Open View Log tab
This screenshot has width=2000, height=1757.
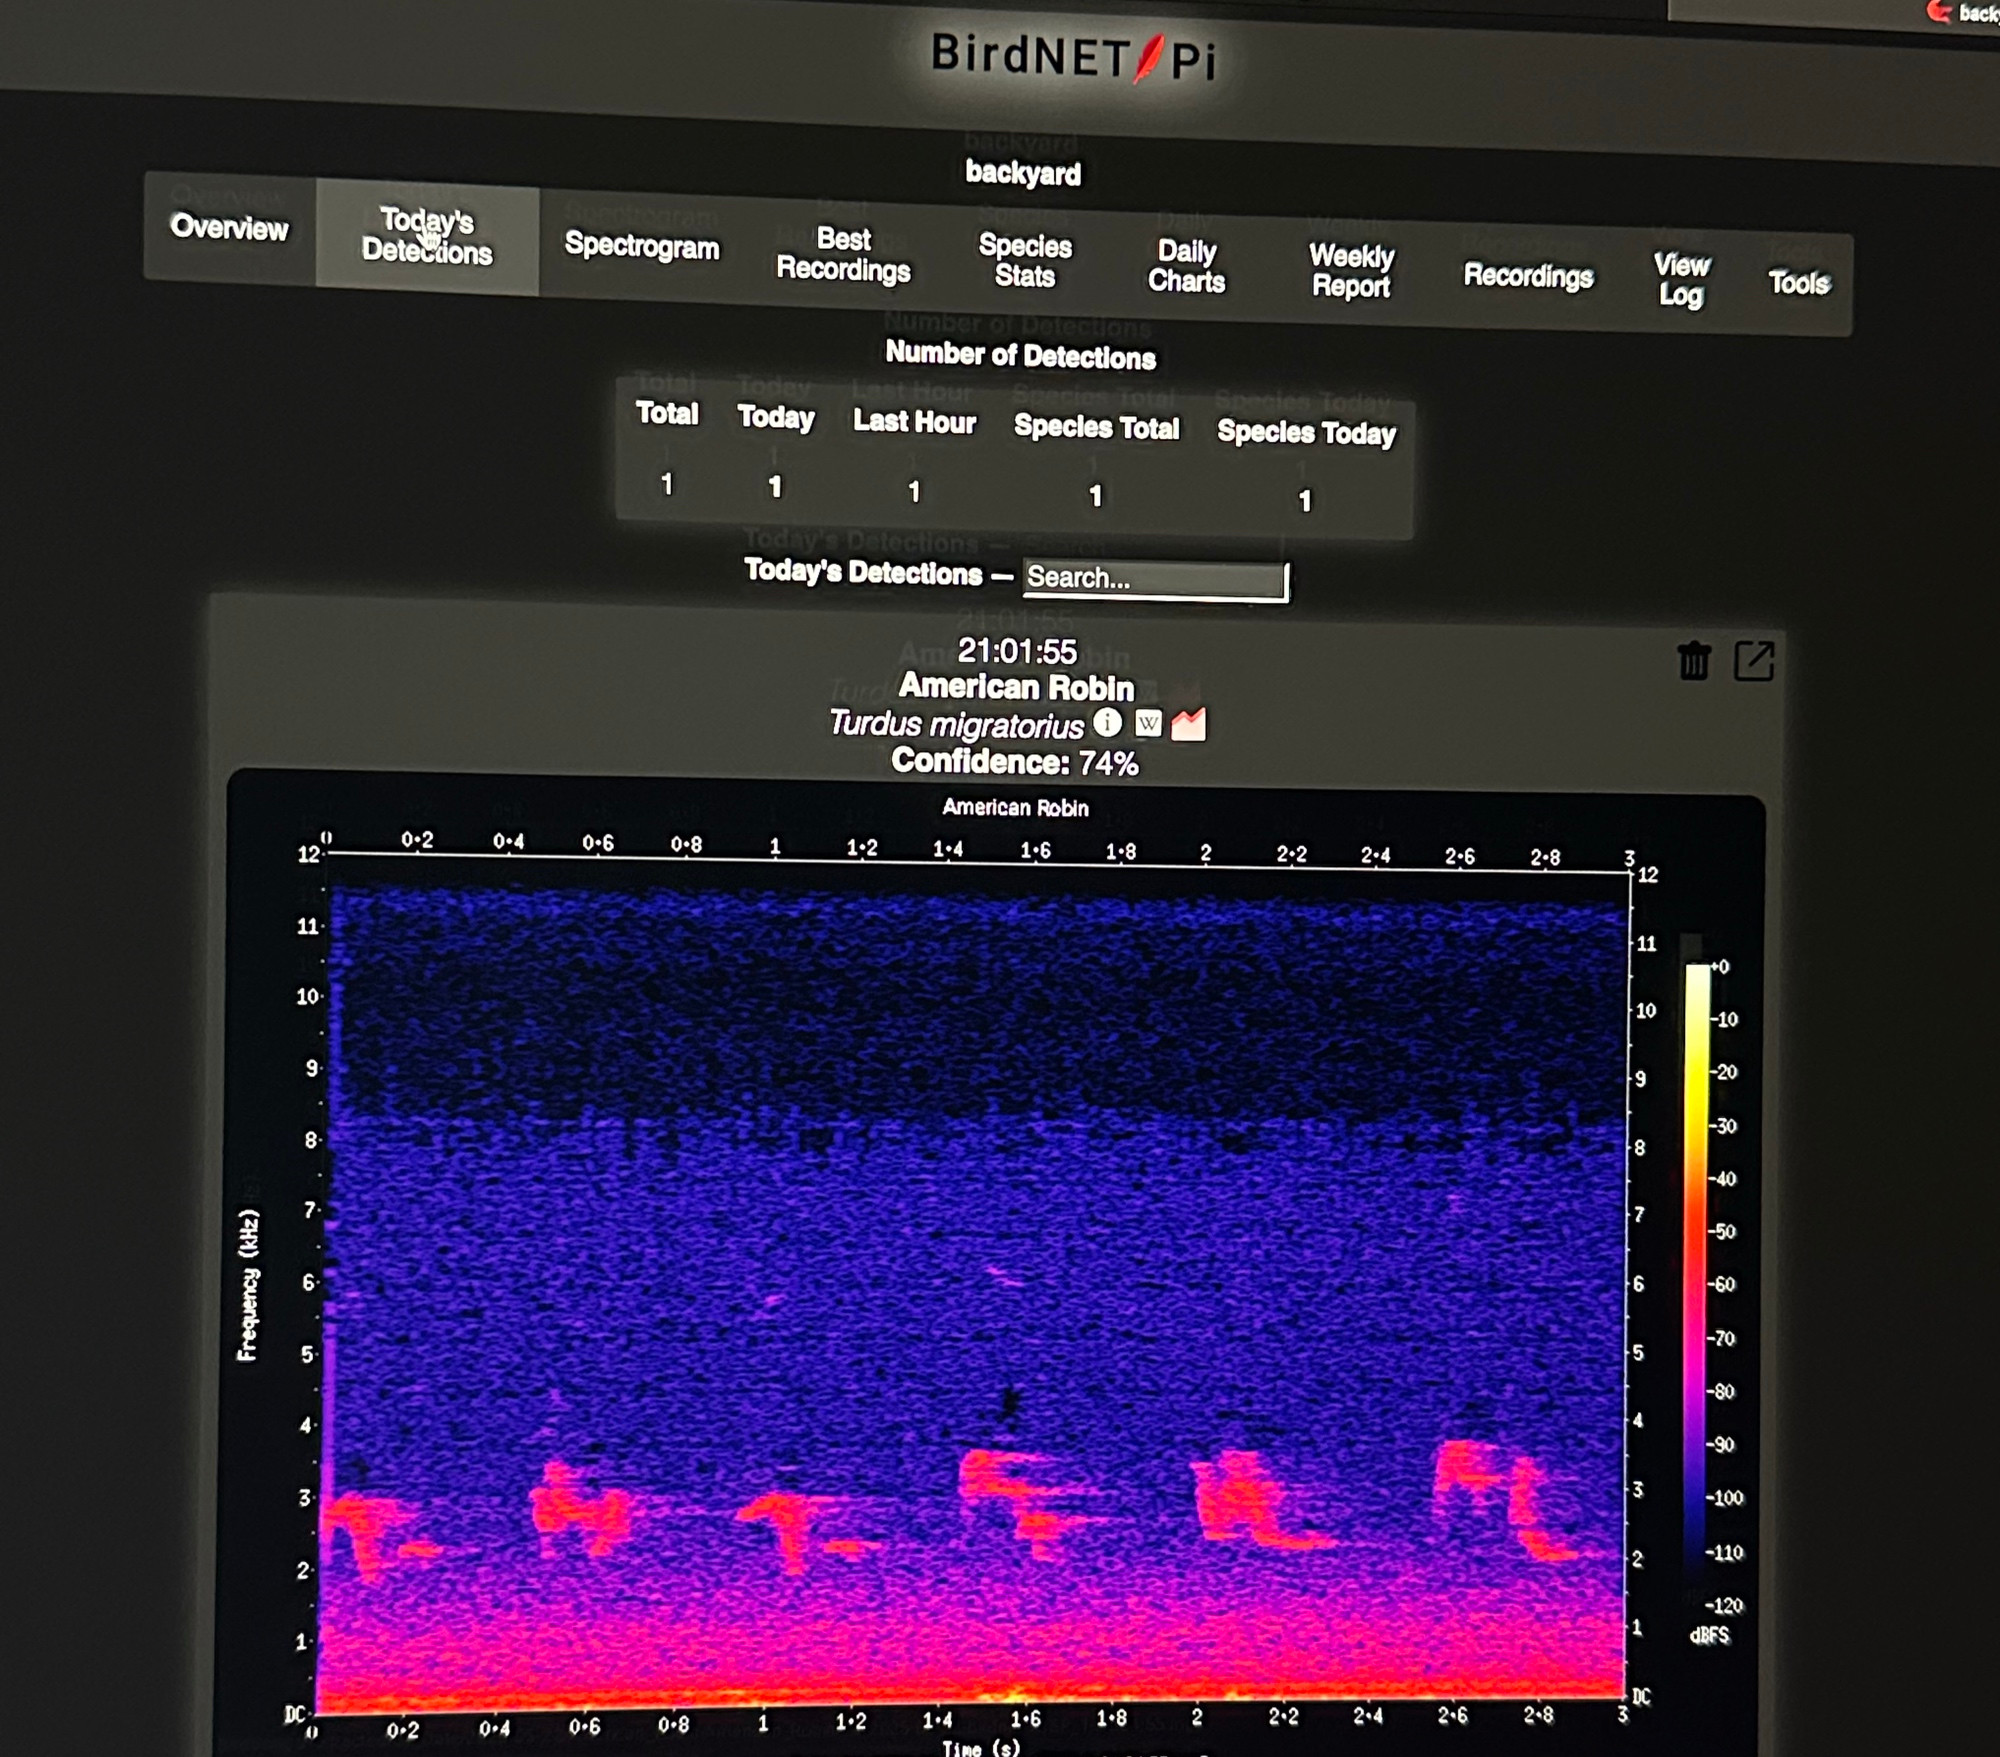[1681, 280]
